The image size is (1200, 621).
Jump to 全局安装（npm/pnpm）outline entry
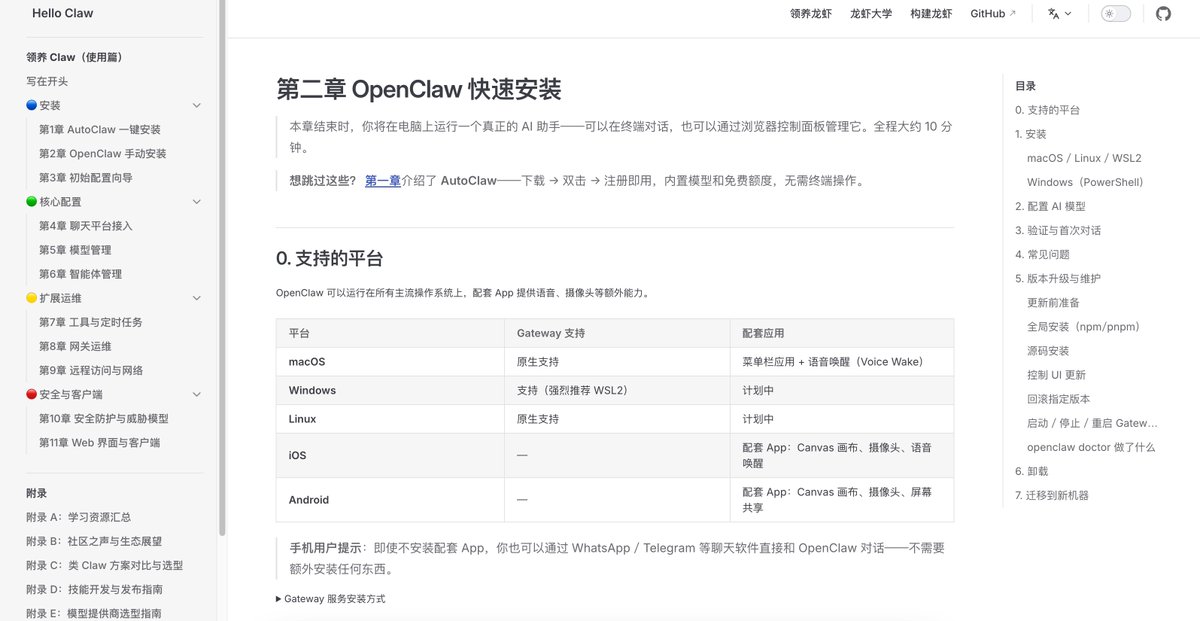1083,326
